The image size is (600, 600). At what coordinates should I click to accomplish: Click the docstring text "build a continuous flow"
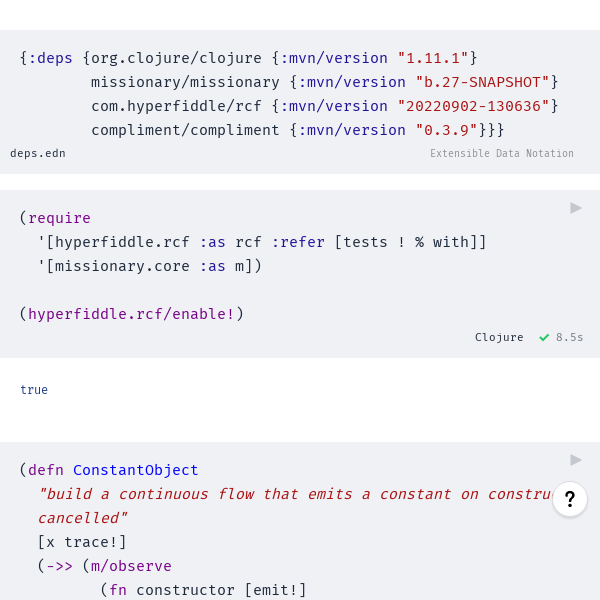(146, 494)
